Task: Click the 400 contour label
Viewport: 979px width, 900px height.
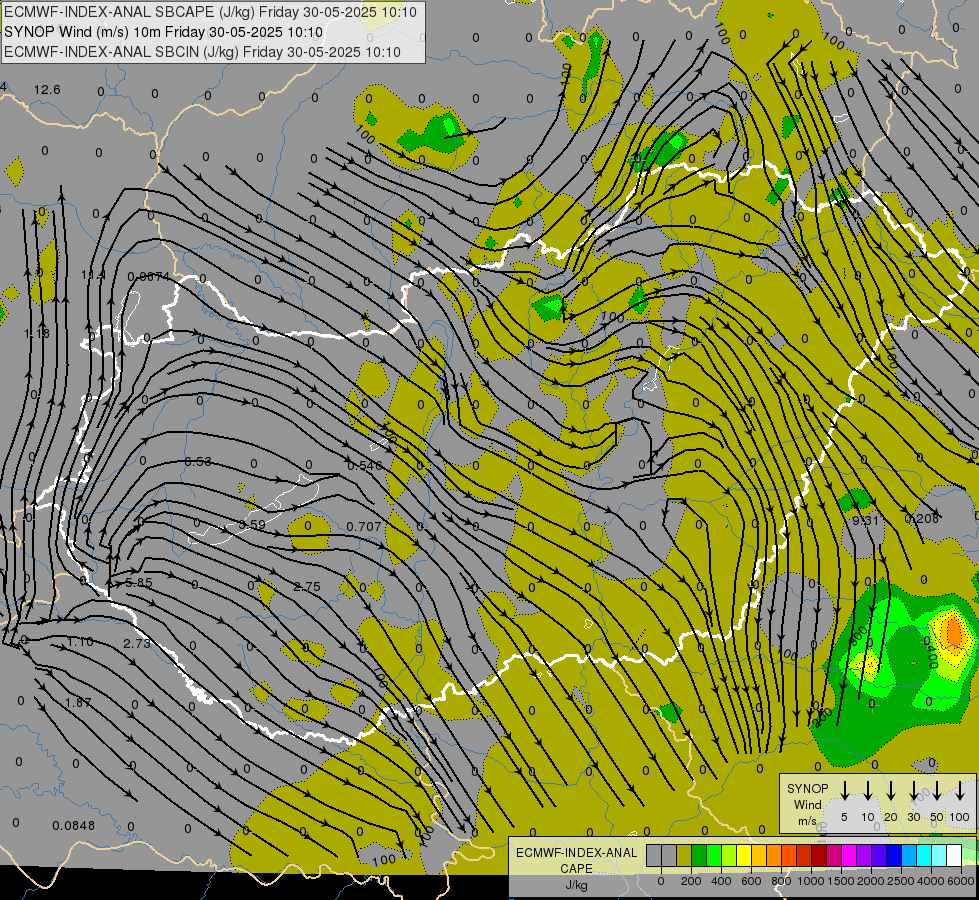Action: tap(931, 656)
